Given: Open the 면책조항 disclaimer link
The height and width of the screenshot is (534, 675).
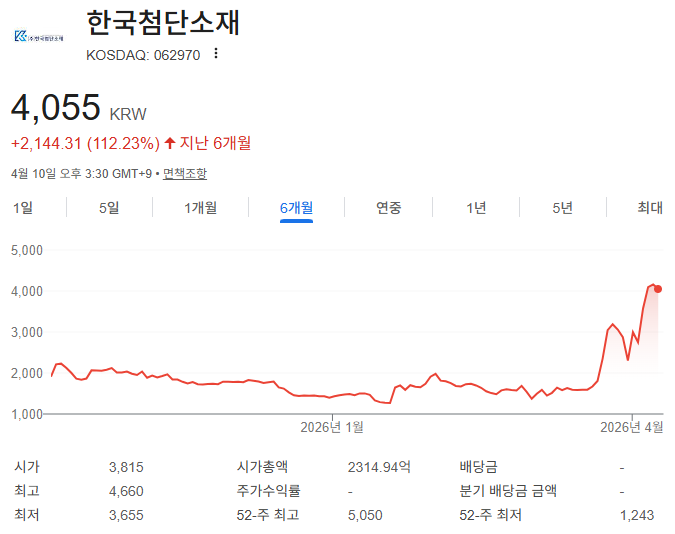Looking at the screenshot, I should point(185,174).
